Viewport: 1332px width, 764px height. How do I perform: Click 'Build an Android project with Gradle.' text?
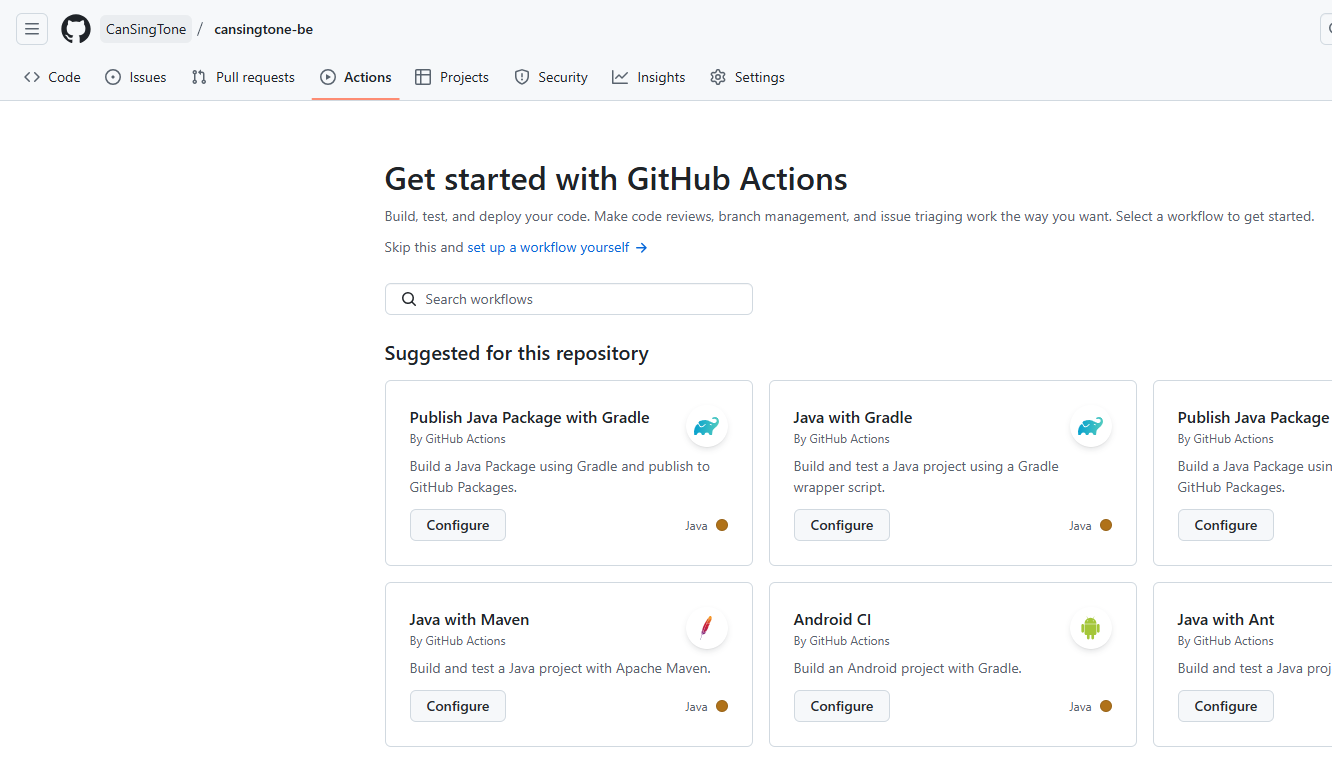click(x=907, y=668)
